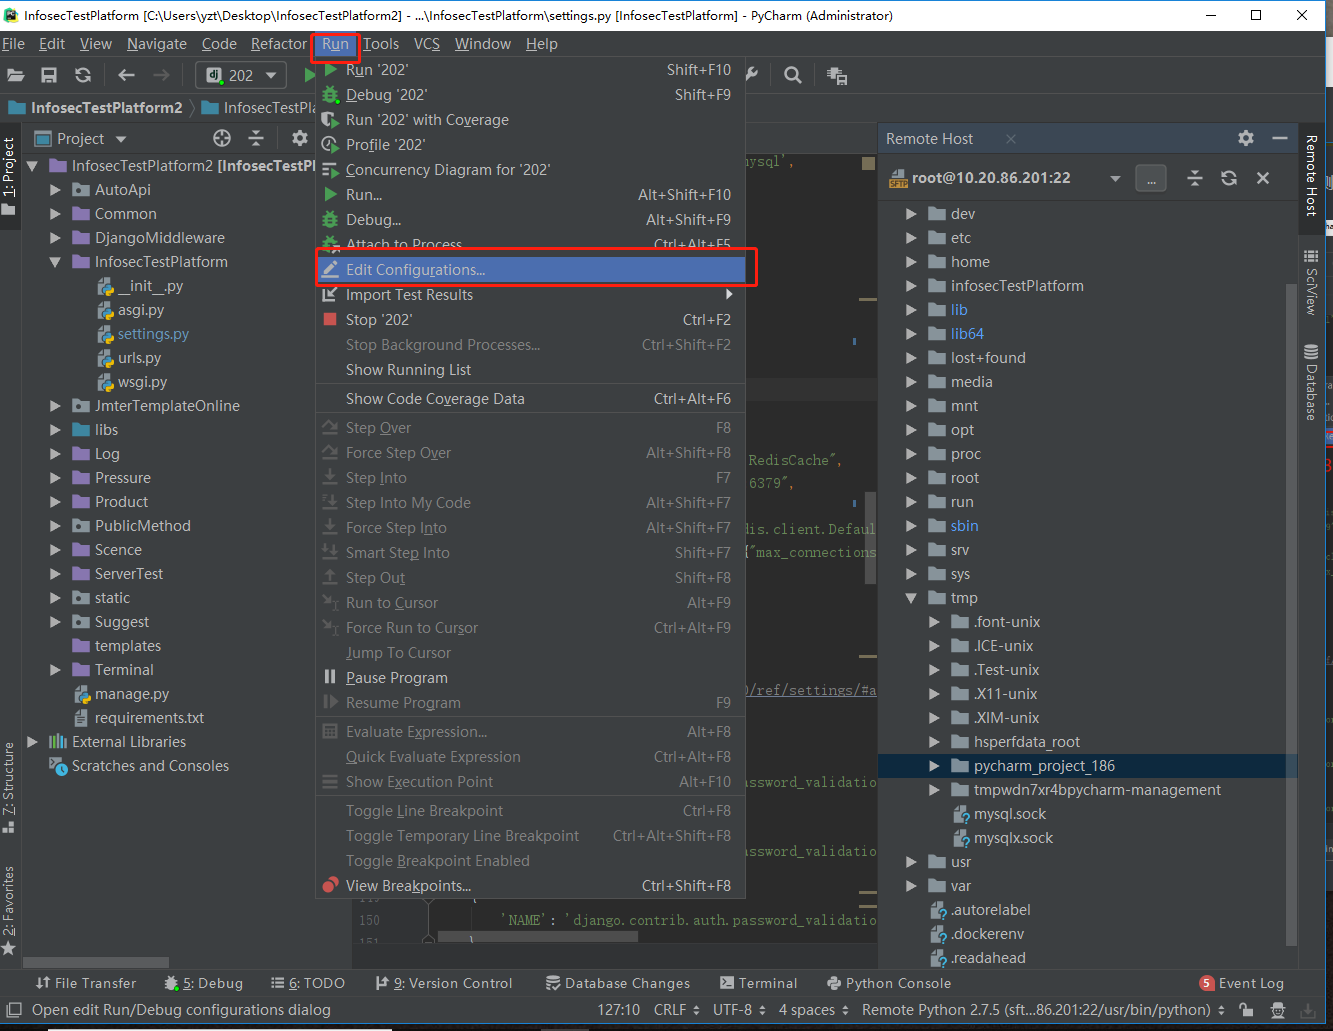This screenshot has width=1333, height=1031.
Task: Open the Database Changes tool window
Action: pyautogui.click(x=617, y=983)
